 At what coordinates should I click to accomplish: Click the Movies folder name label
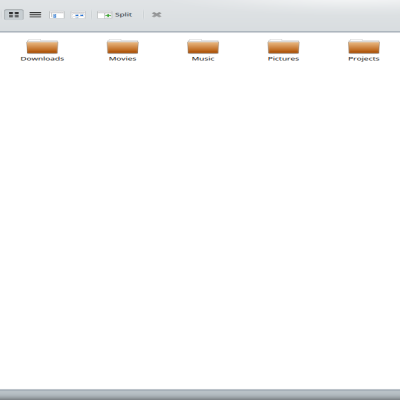(x=123, y=59)
